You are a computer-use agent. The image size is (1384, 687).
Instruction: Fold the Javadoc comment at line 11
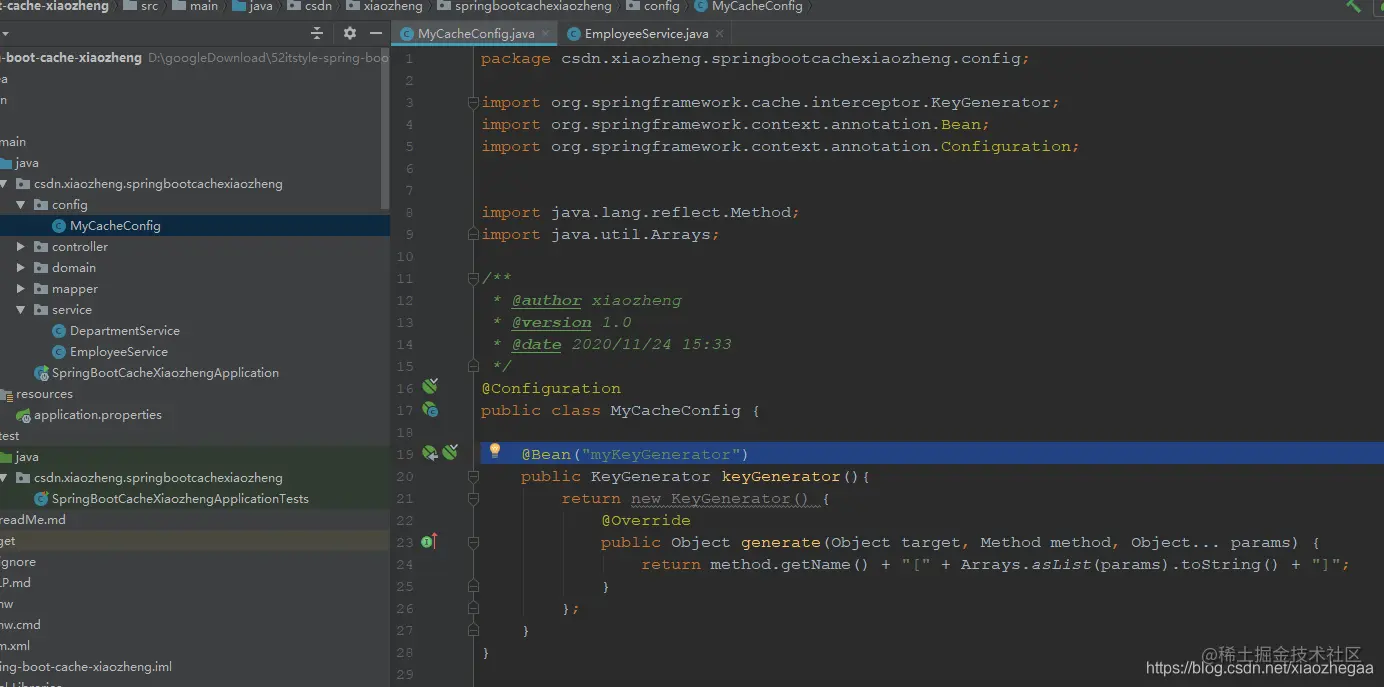tap(474, 278)
